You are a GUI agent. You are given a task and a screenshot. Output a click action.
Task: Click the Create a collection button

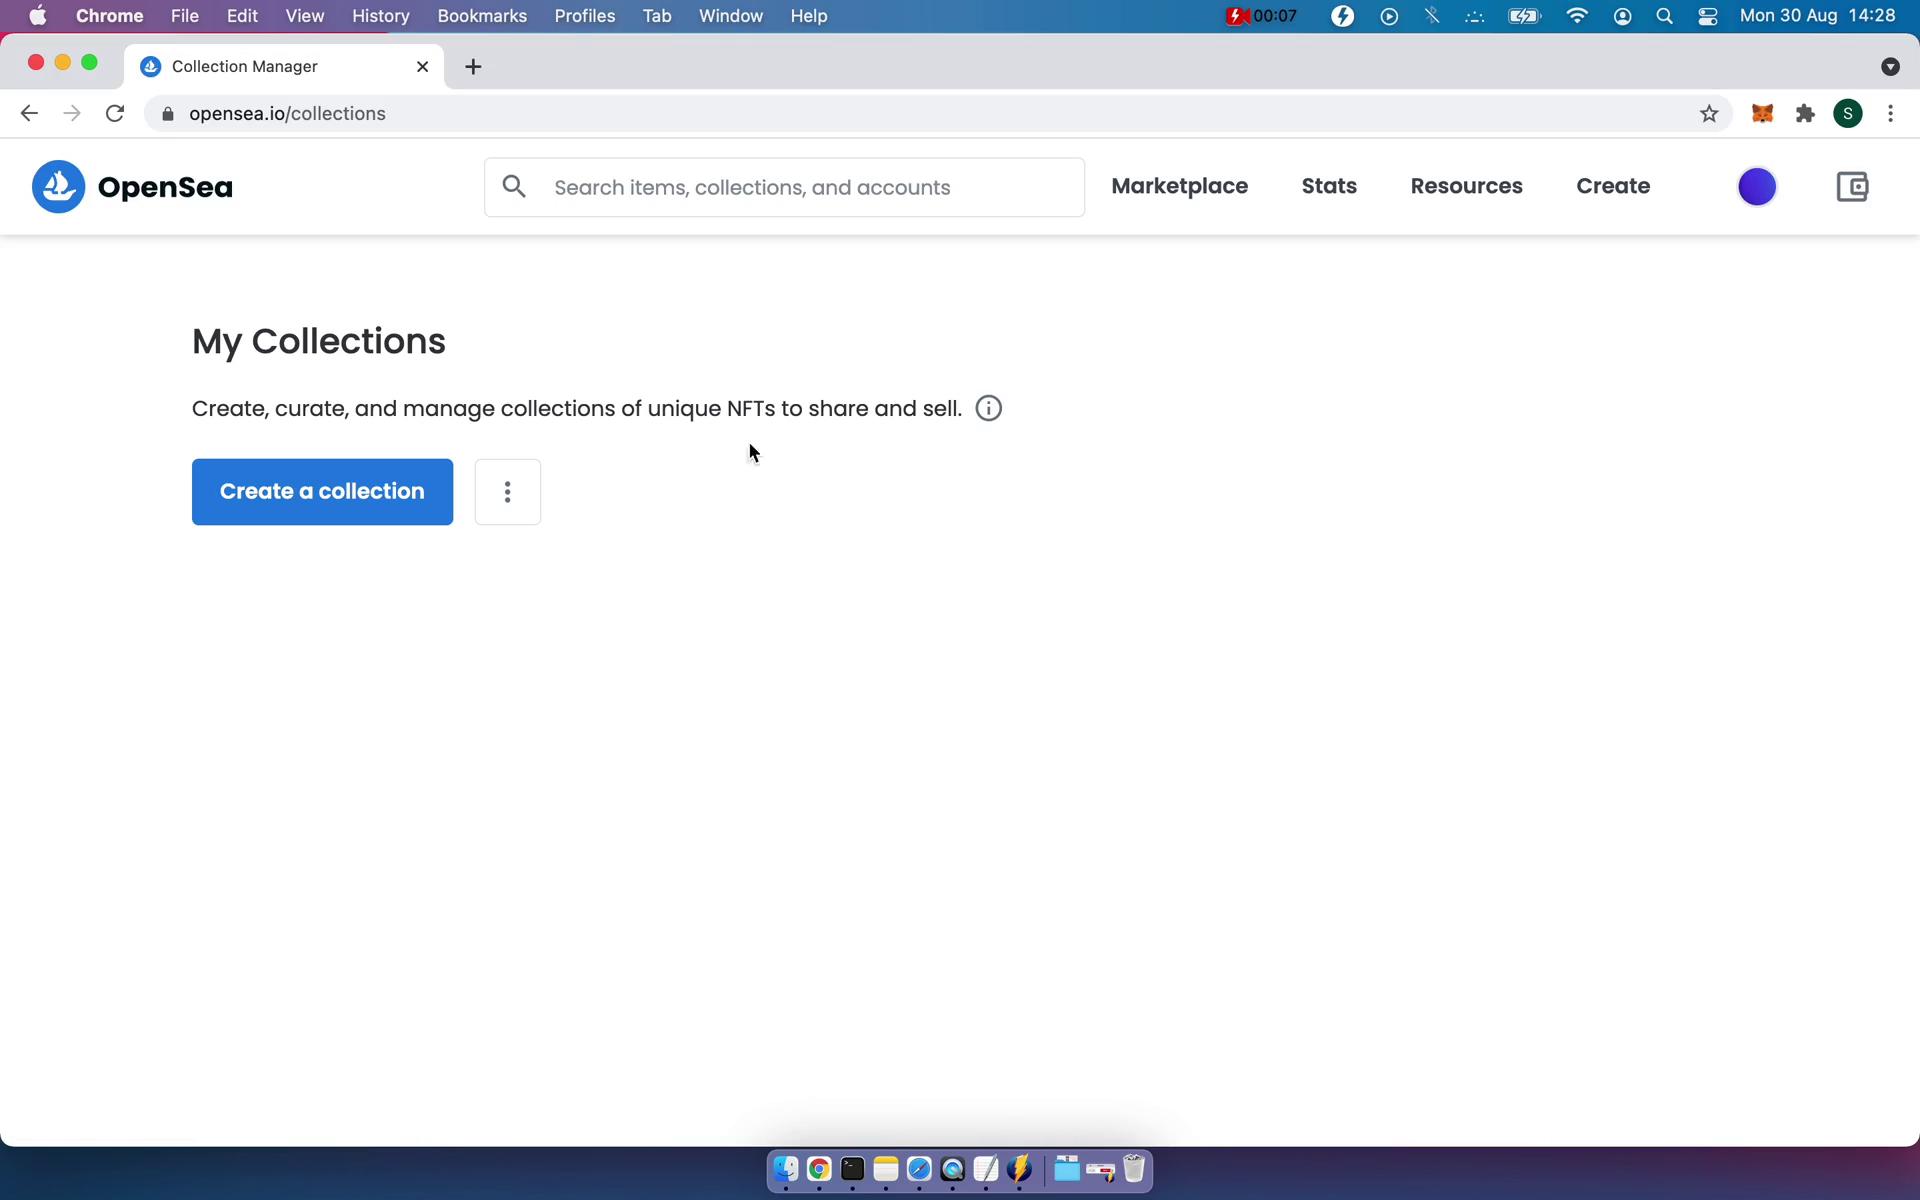click(321, 491)
